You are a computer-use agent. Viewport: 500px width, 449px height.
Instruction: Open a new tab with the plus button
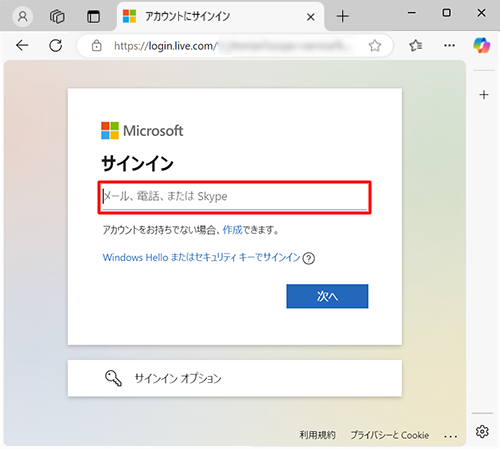click(343, 16)
